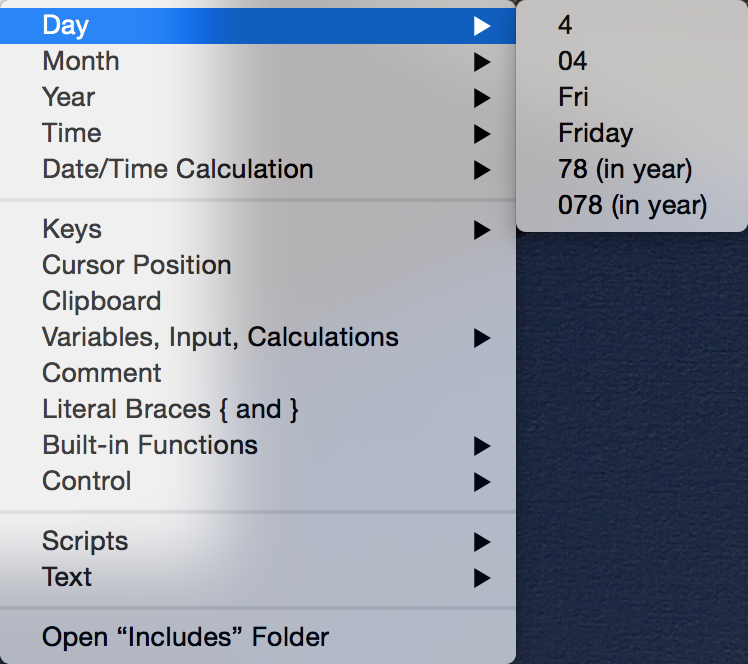The height and width of the screenshot is (664, 748).
Task: Open the Built-in Functions submenu
Action: (x=258, y=446)
